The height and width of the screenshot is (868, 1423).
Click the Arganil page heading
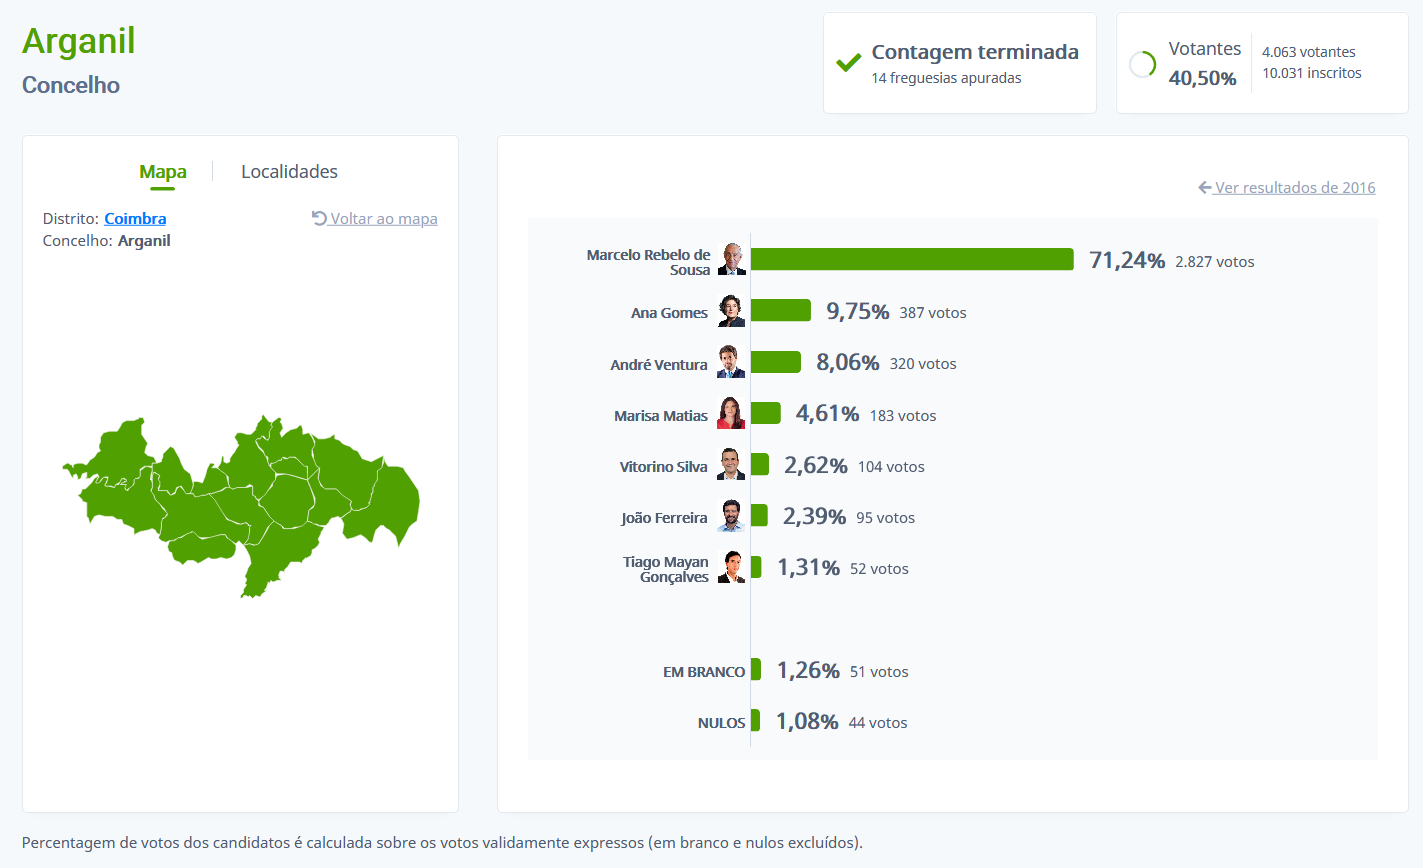79,41
